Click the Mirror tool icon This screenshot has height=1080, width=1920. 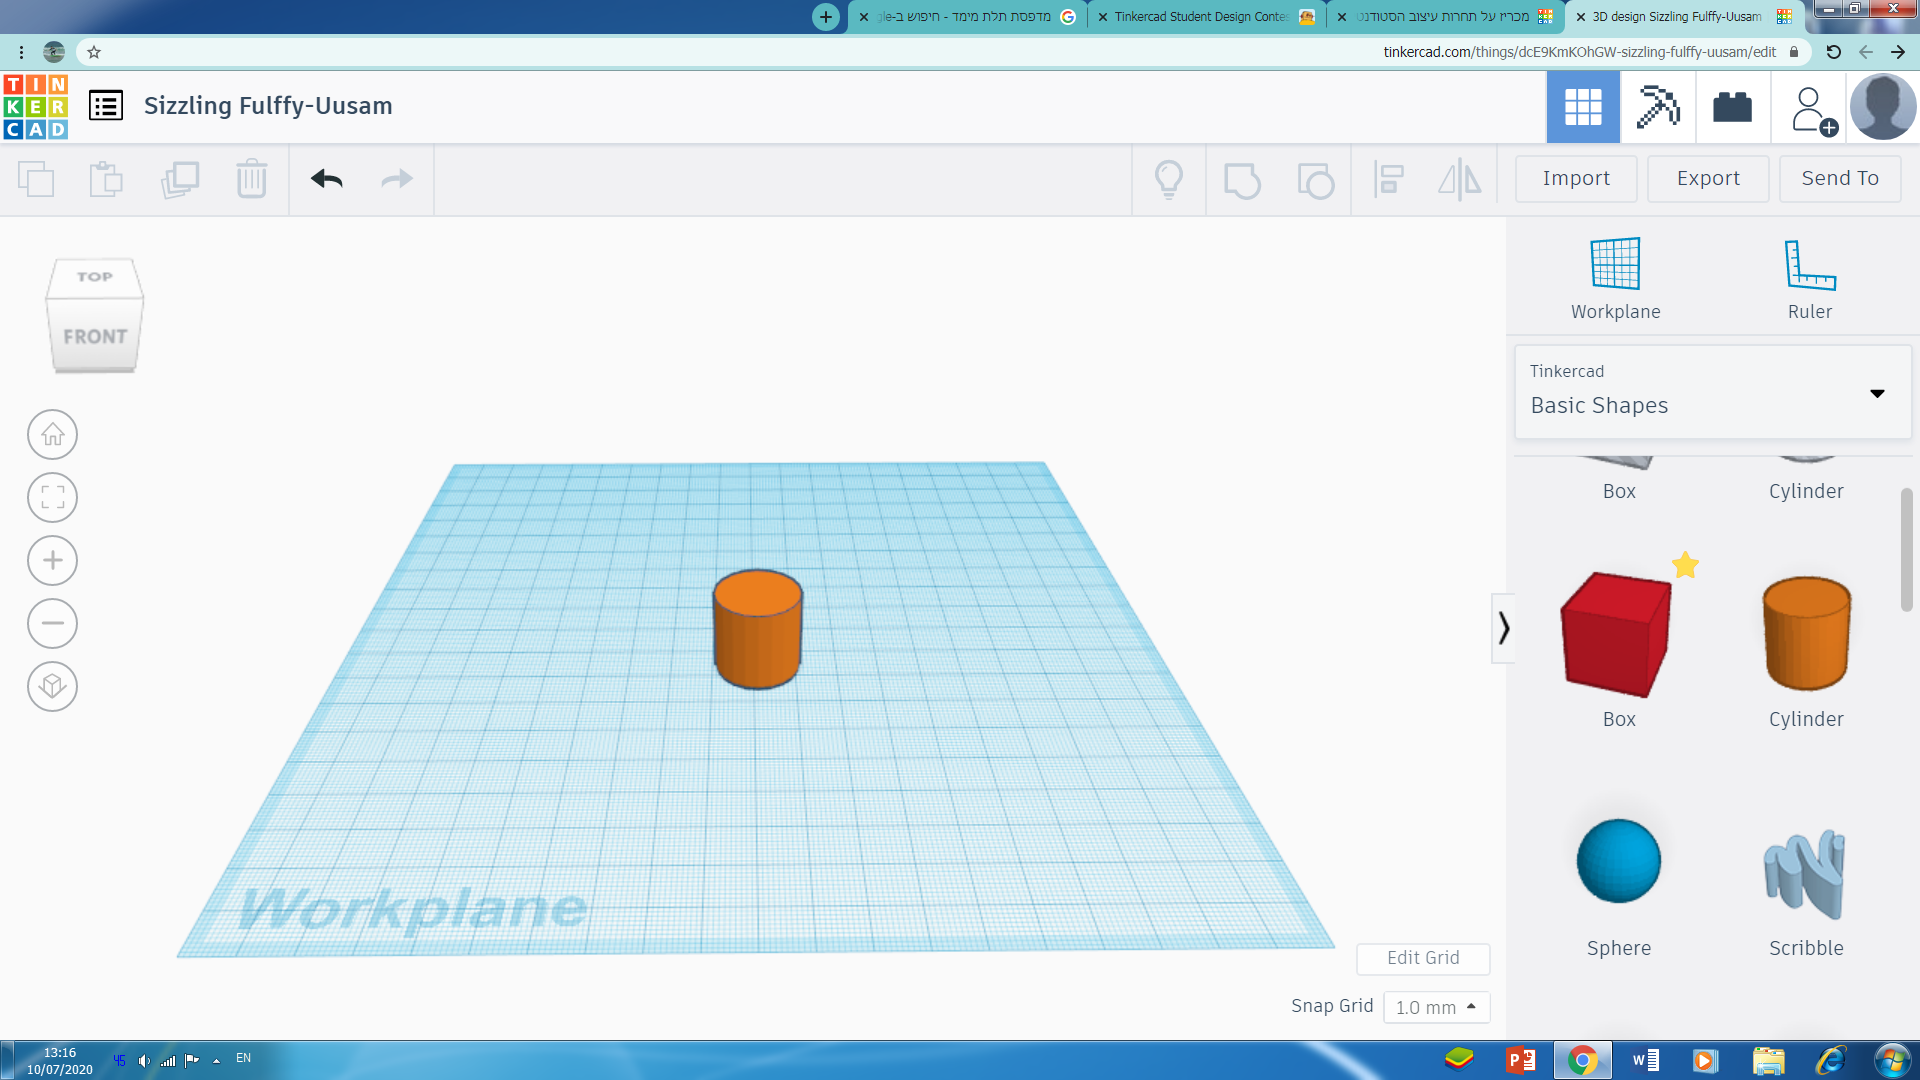coord(1459,179)
